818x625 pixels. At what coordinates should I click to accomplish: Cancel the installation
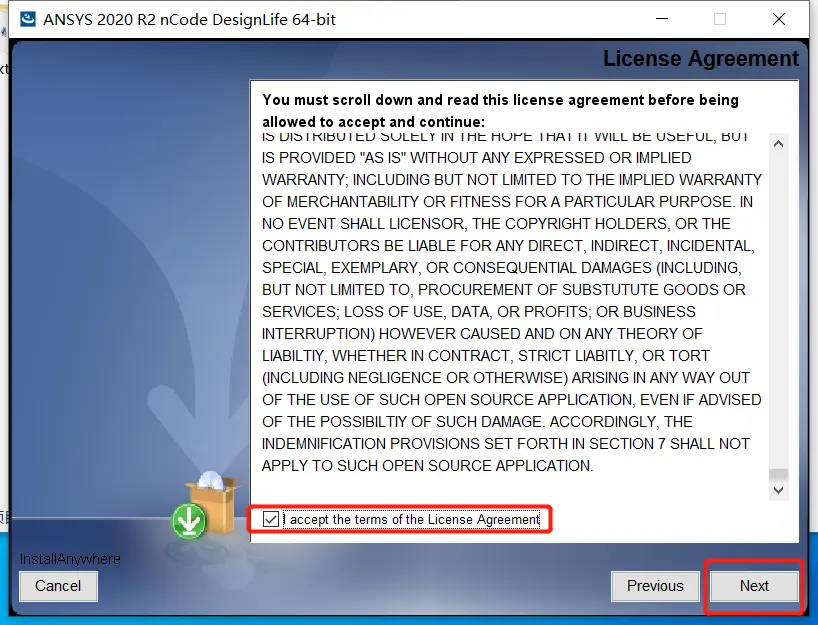58,586
